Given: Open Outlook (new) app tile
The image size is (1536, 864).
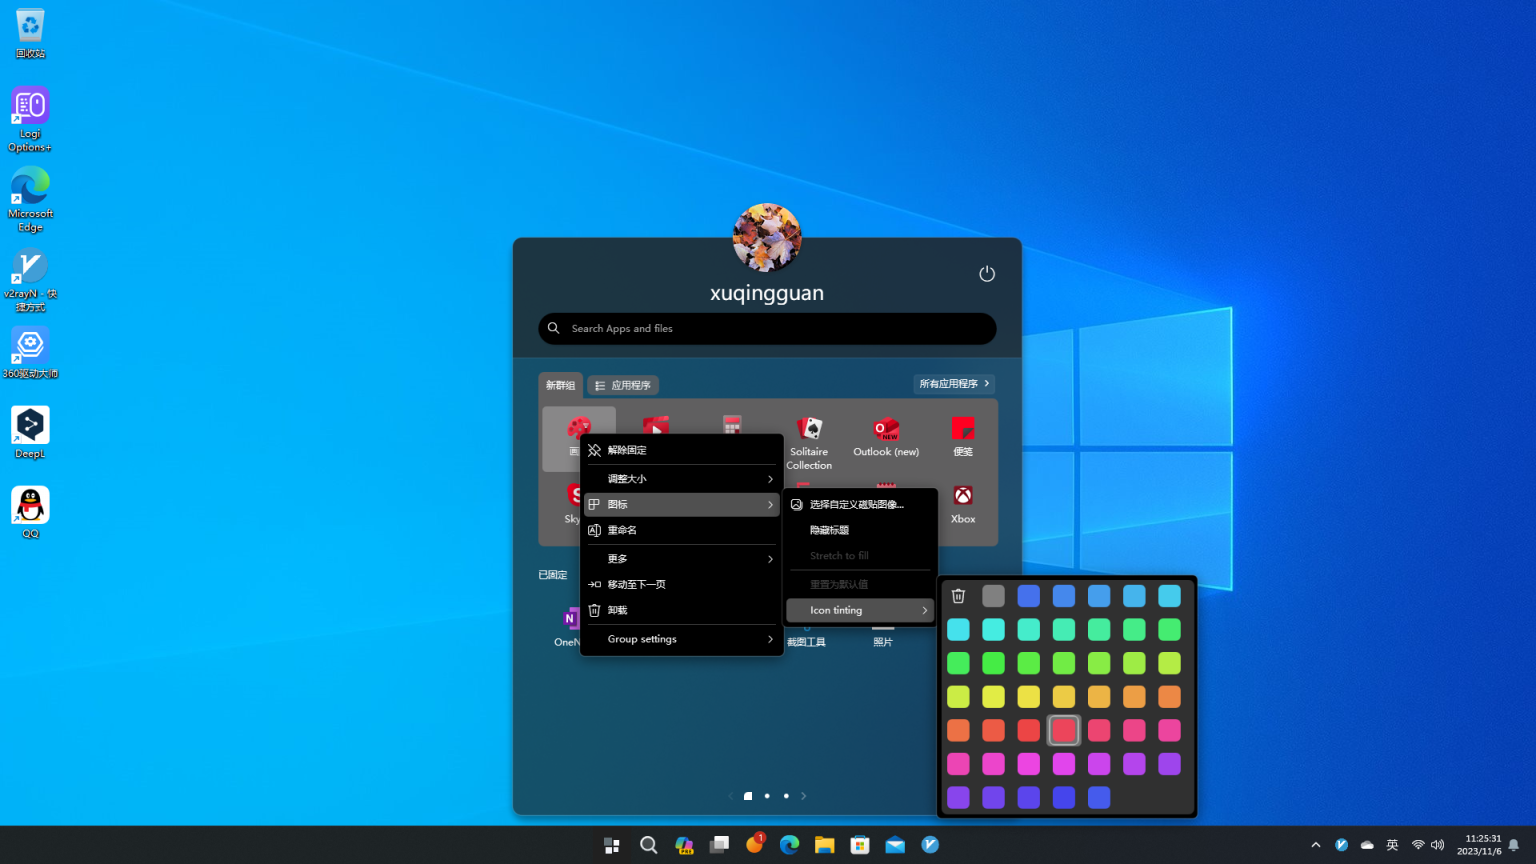Looking at the screenshot, I should point(886,437).
